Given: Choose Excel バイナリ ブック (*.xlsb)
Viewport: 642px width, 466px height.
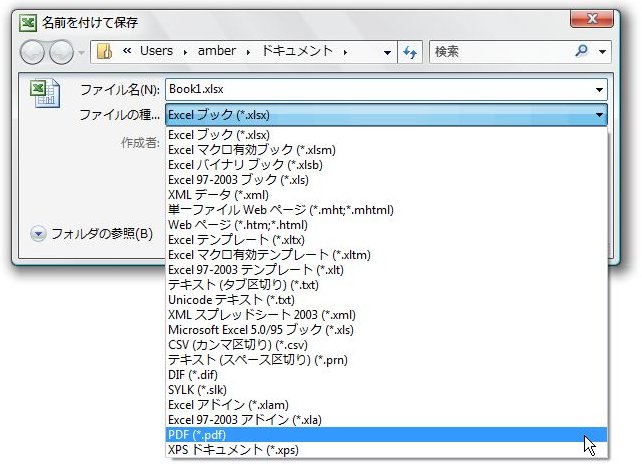Looking at the screenshot, I should (x=387, y=165).
